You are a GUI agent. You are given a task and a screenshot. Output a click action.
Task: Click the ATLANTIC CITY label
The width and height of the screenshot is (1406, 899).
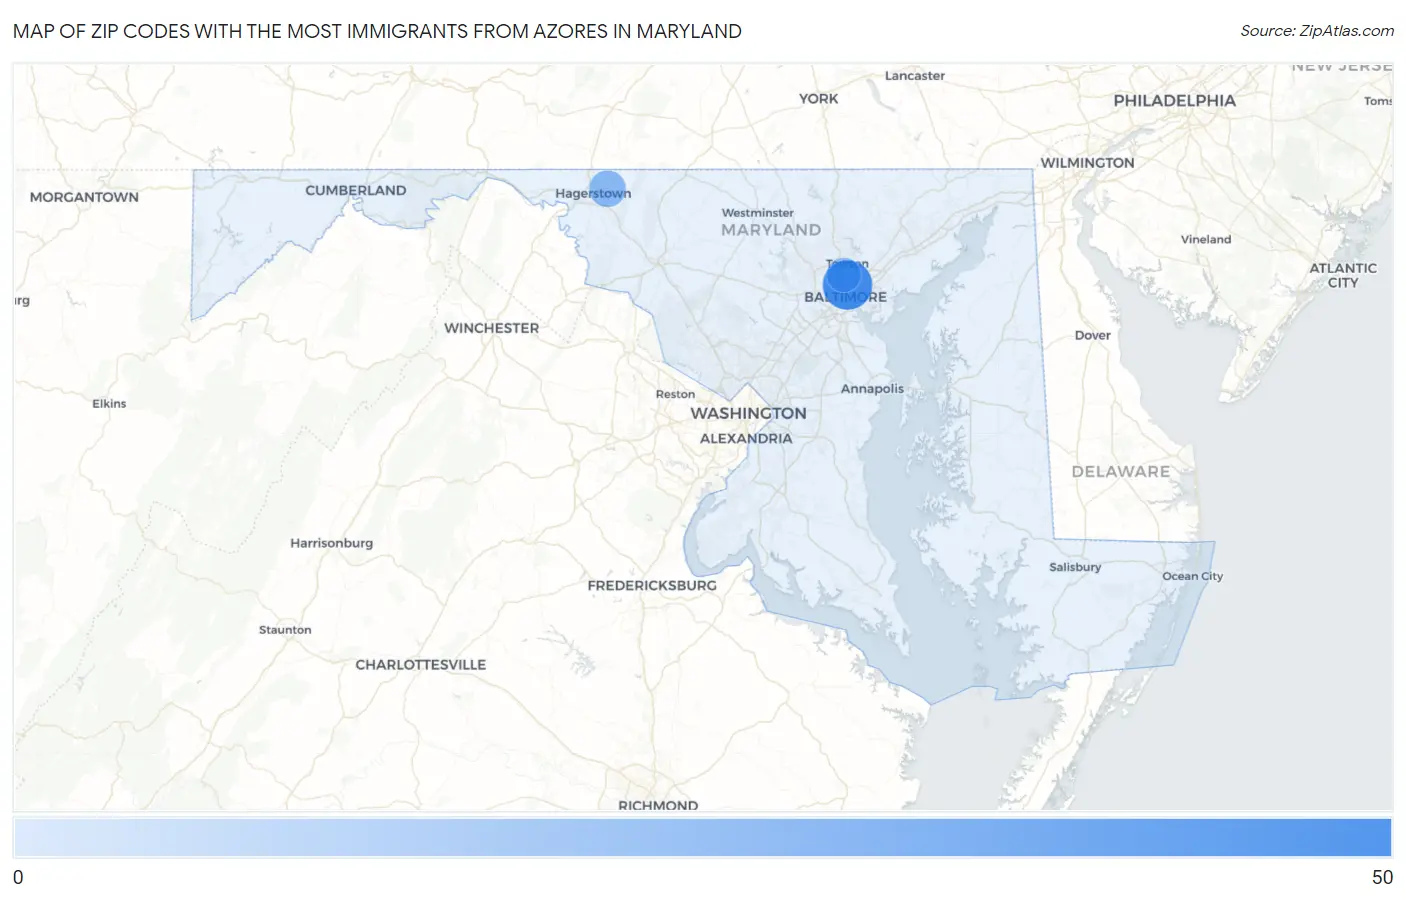coord(1343,275)
